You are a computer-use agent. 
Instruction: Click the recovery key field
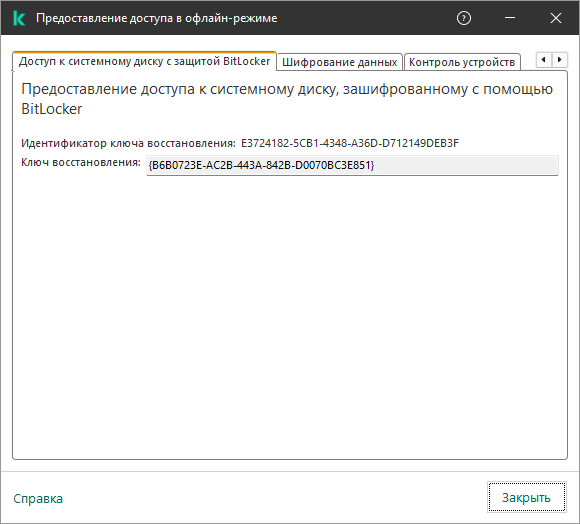coord(352,165)
